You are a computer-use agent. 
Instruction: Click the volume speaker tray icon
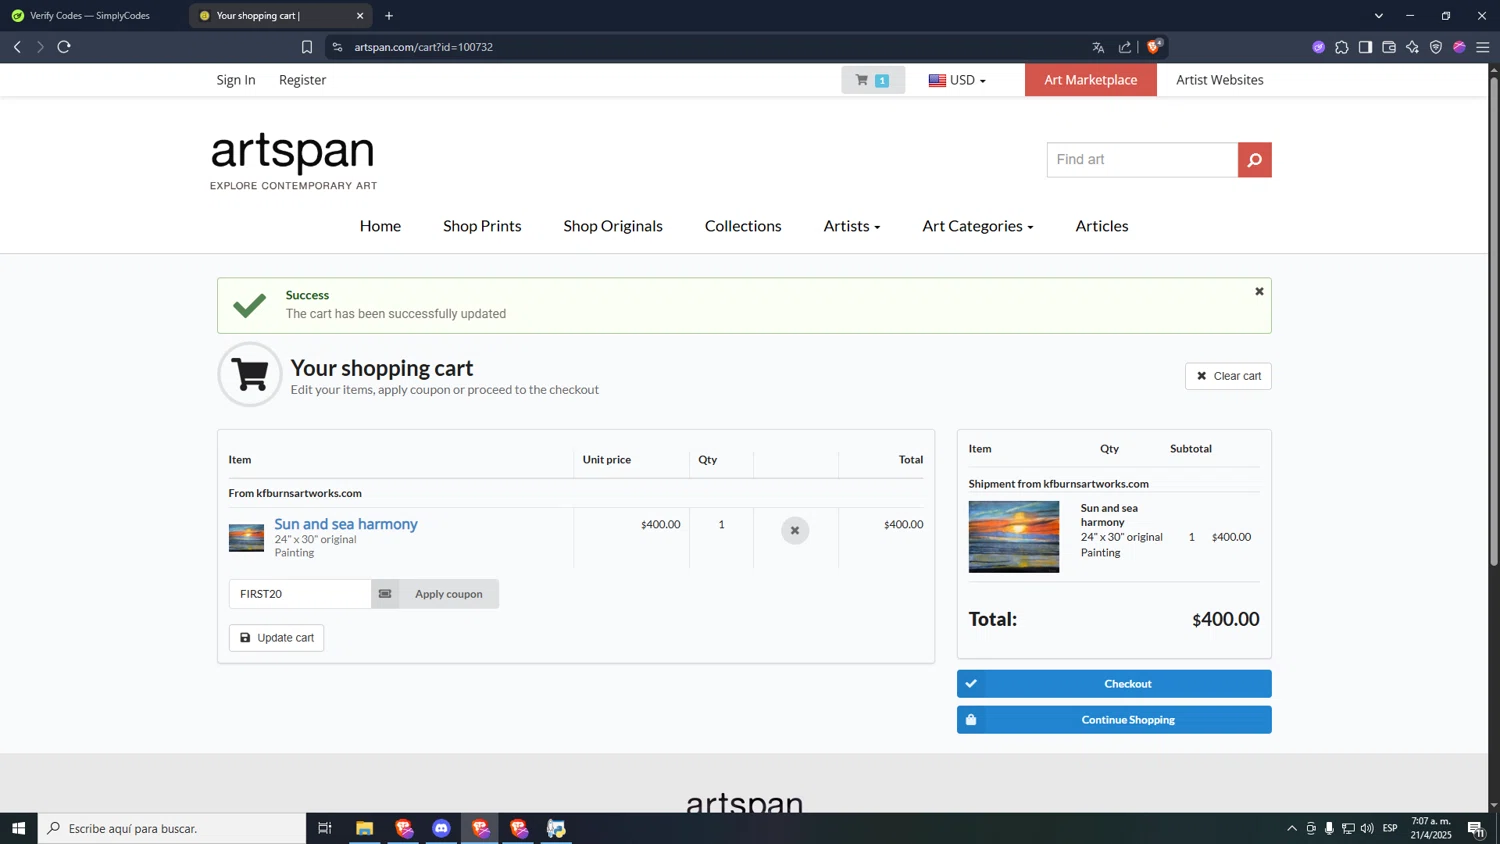point(1367,828)
